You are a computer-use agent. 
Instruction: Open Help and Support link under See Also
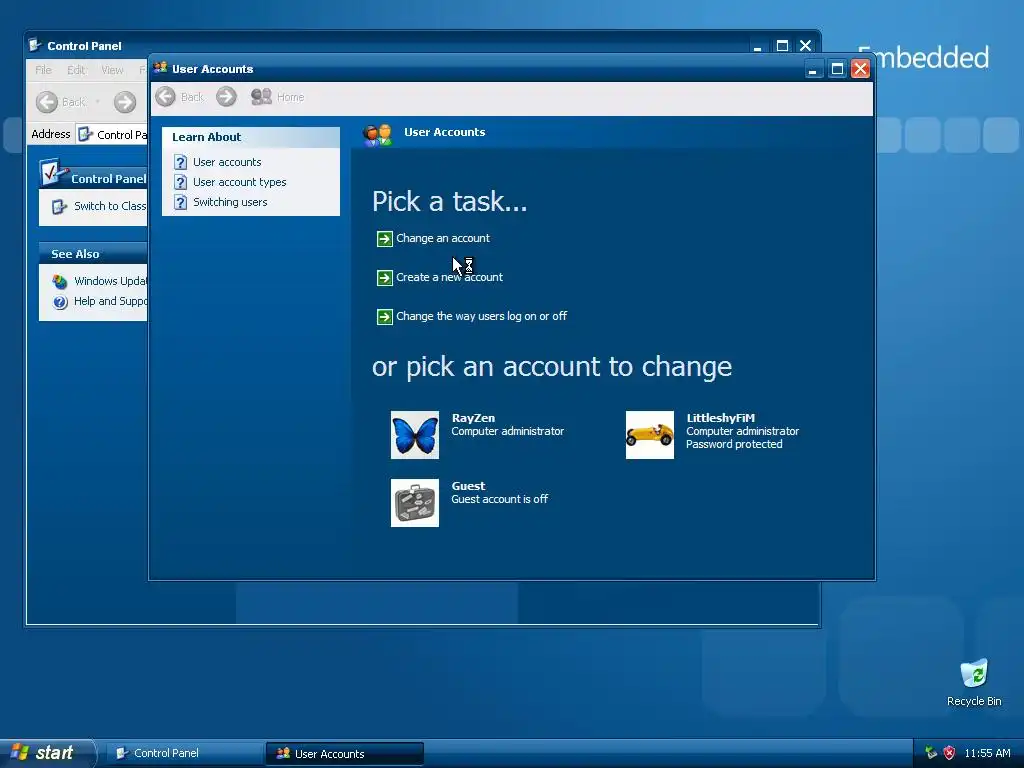click(110, 301)
